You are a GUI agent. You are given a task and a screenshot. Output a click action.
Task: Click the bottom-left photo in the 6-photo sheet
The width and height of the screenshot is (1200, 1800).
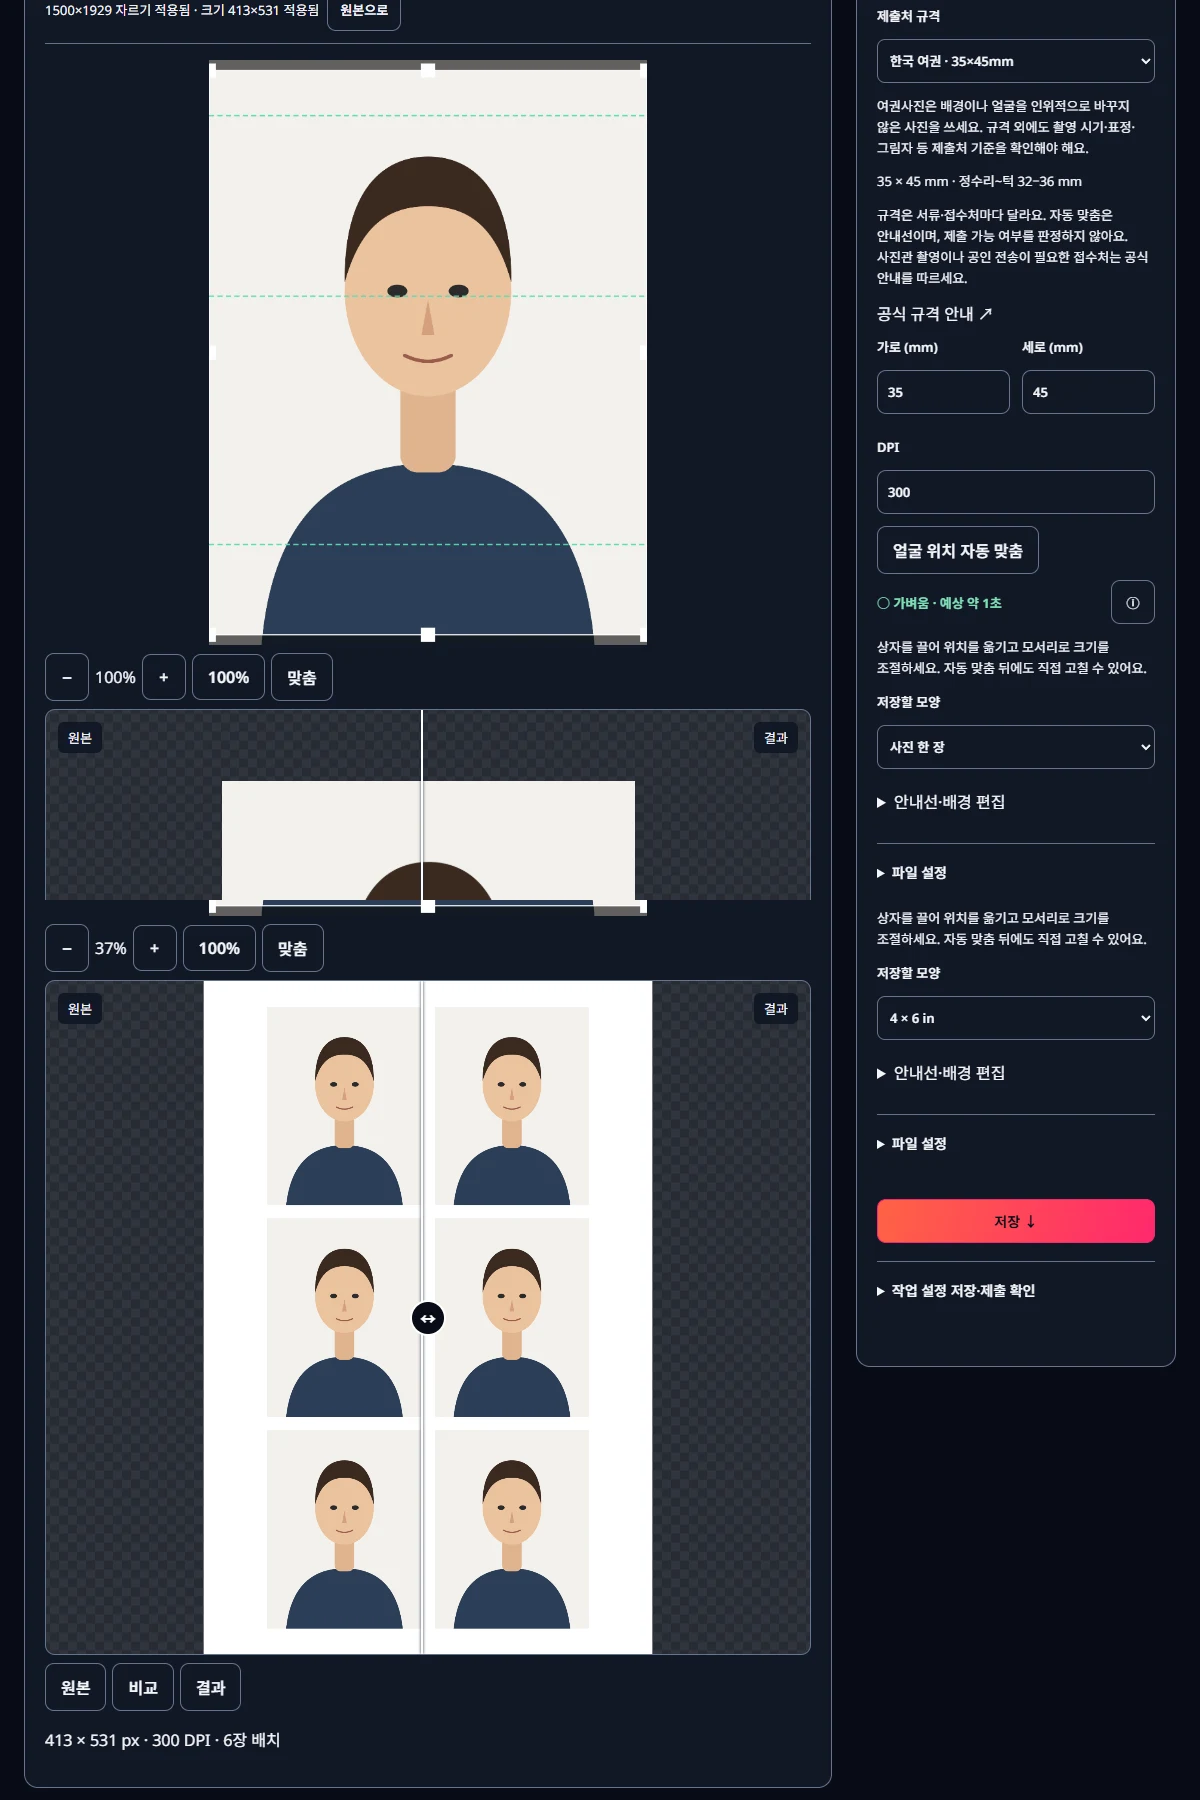click(344, 1530)
